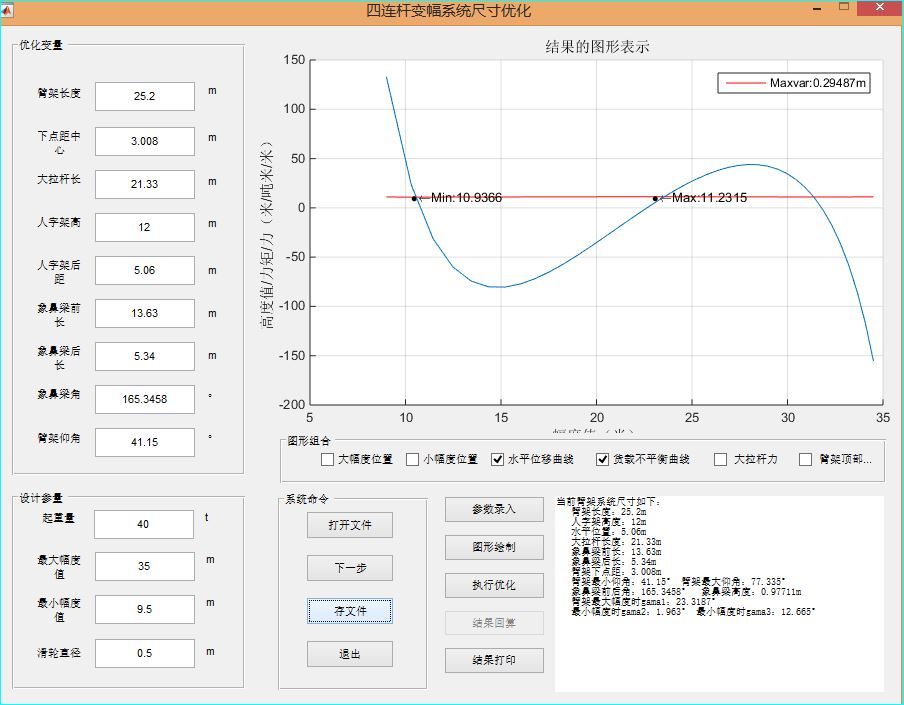Enable the 小幅度位置 checkbox
Viewport: 904px width, 705px height.
(x=412, y=460)
